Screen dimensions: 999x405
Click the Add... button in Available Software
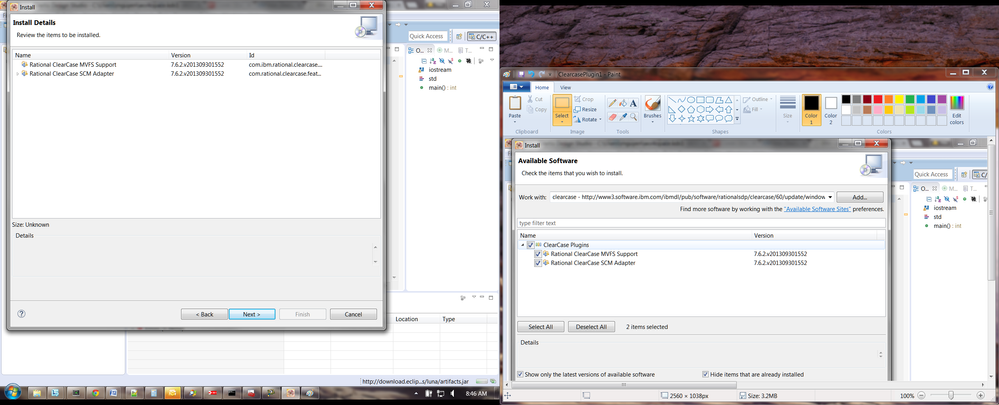tap(860, 197)
